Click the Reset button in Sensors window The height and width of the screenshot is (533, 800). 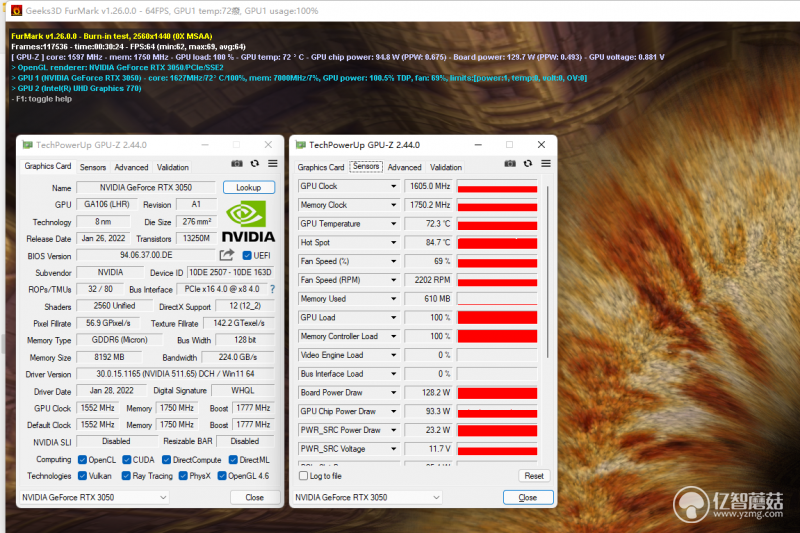534,476
